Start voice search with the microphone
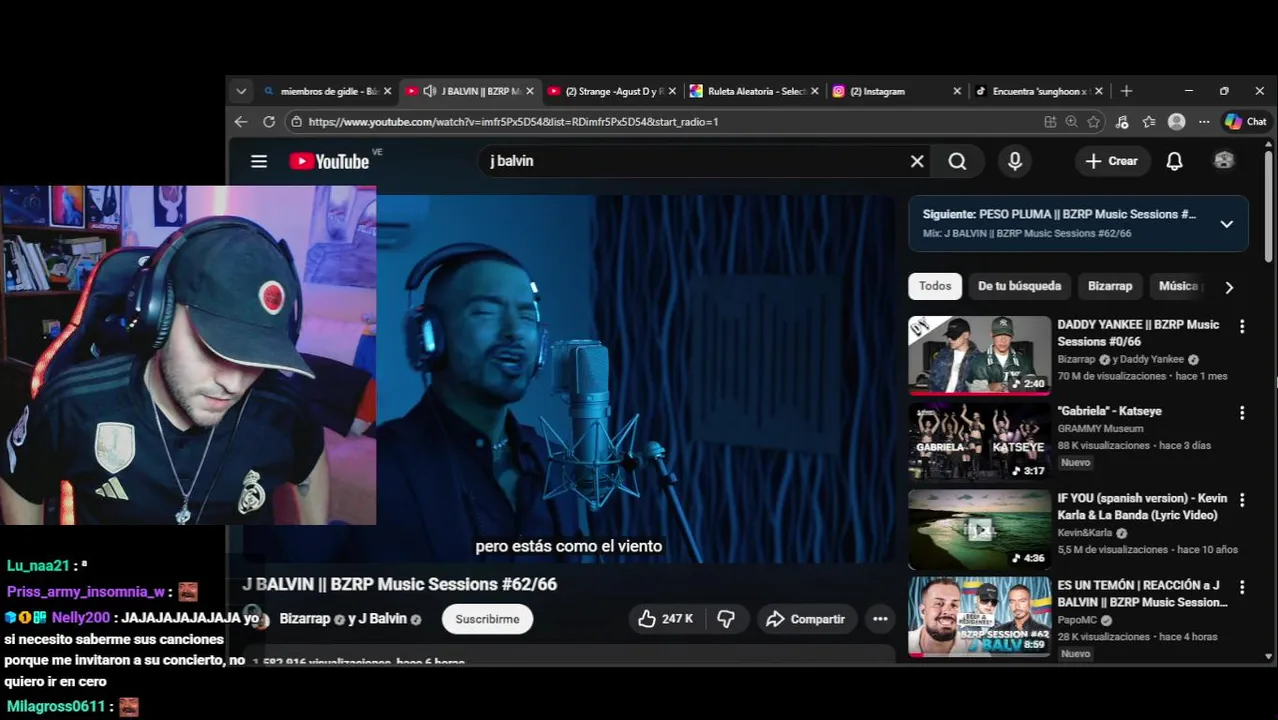 [1015, 161]
